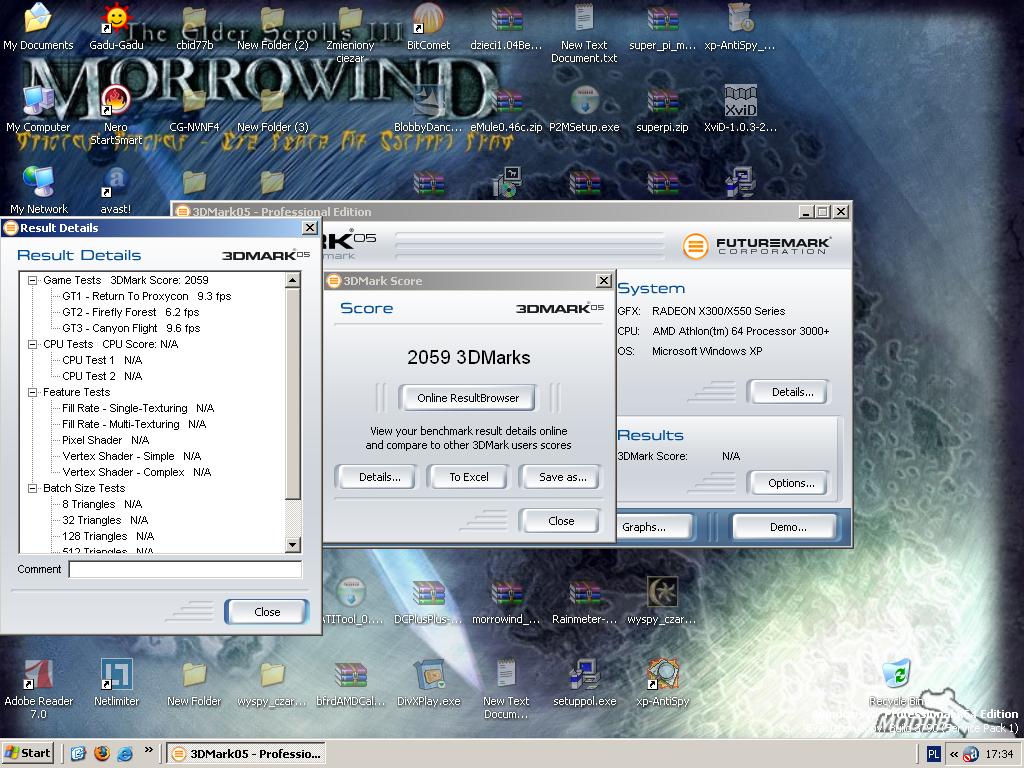Click Save as... in Score dialog
This screenshot has height=768, width=1024.
tap(562, 477)
